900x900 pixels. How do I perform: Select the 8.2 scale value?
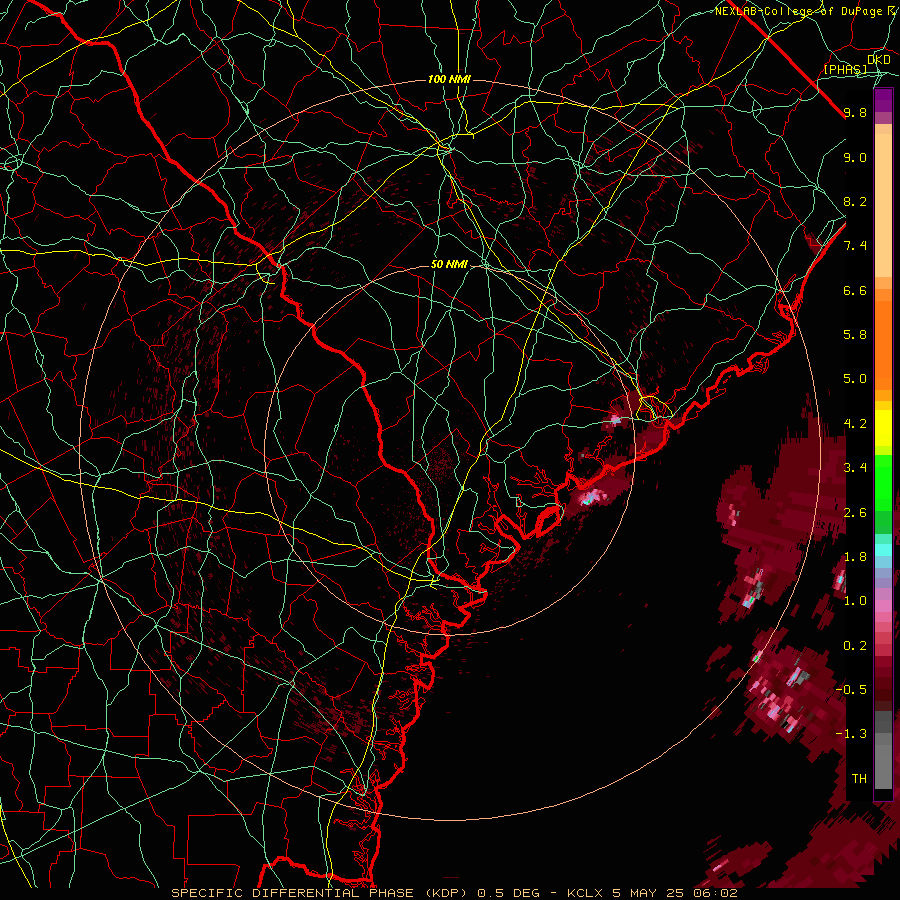tap(855, 201)
